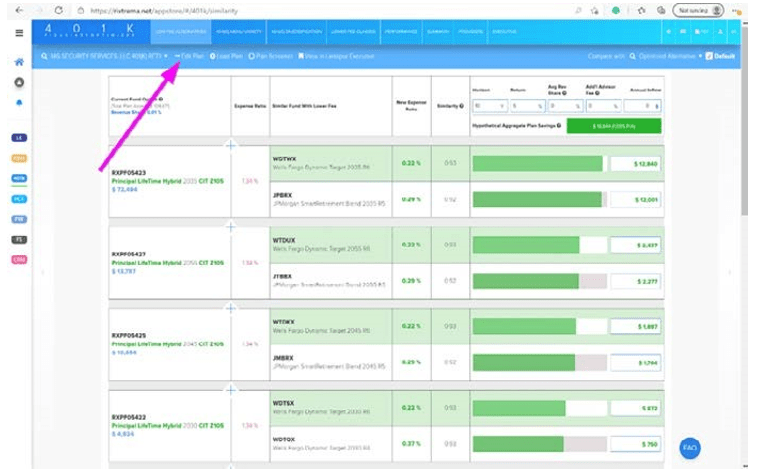The width and height of the screenshot is (757, 476).
Task: Go to the Home icon in the sidebar
Action: coord(19,62)
